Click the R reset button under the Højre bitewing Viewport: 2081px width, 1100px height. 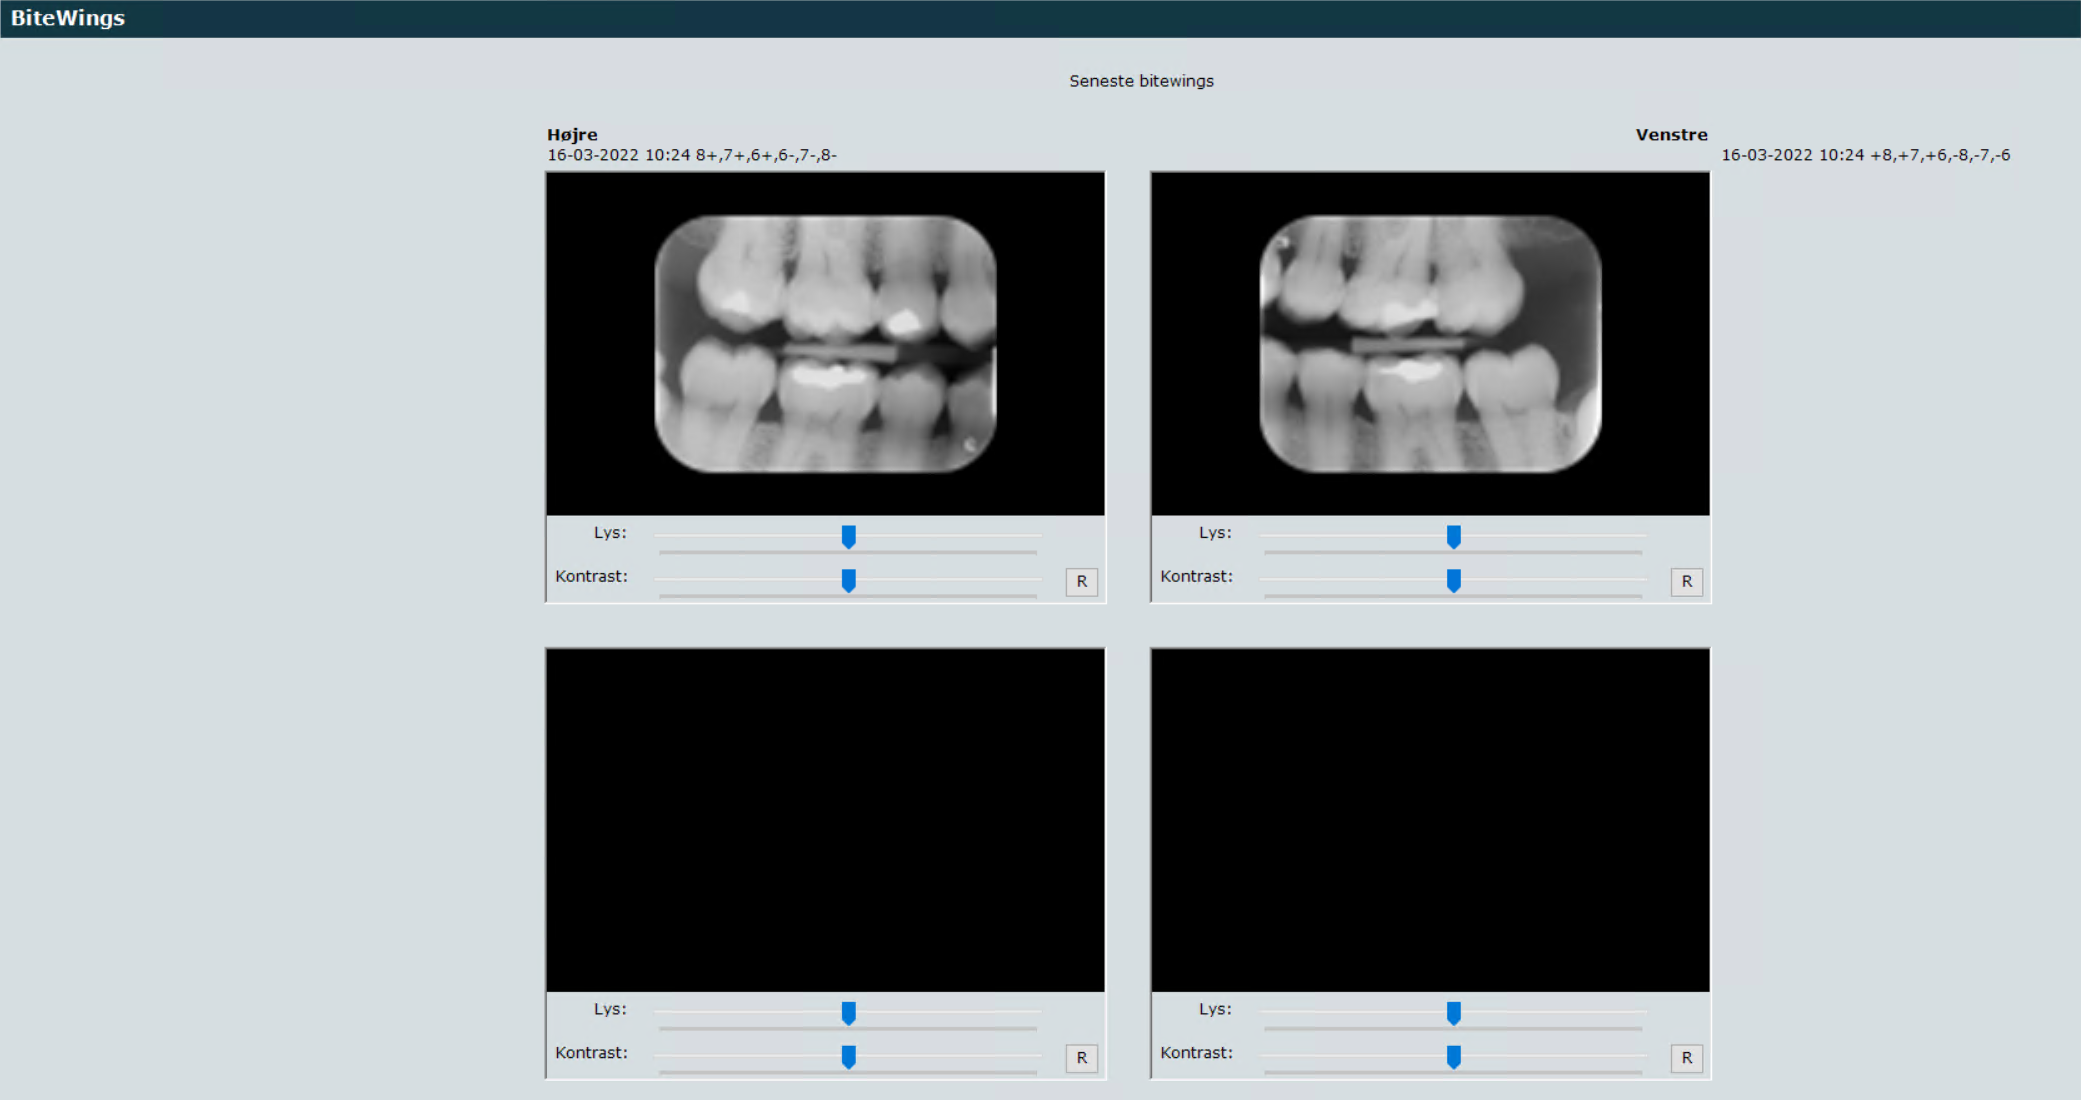(1081, 582)
